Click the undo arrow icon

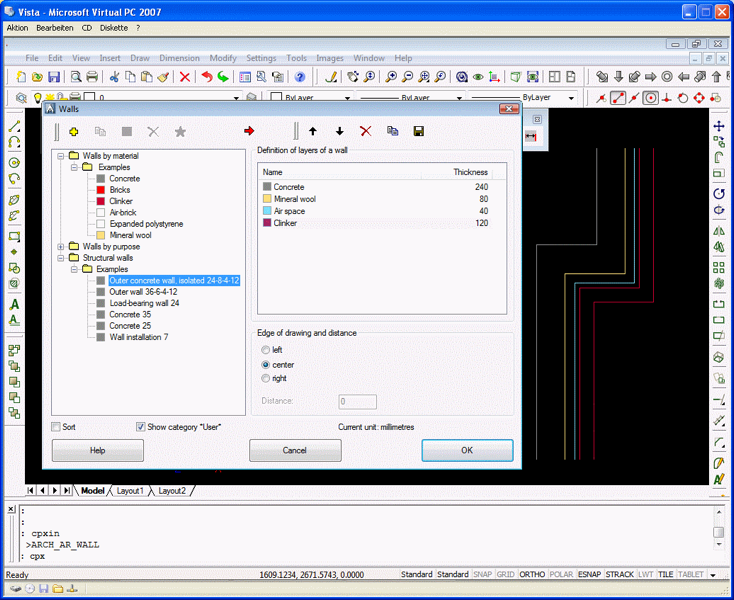pyautogui.click(x=206, y=77)
